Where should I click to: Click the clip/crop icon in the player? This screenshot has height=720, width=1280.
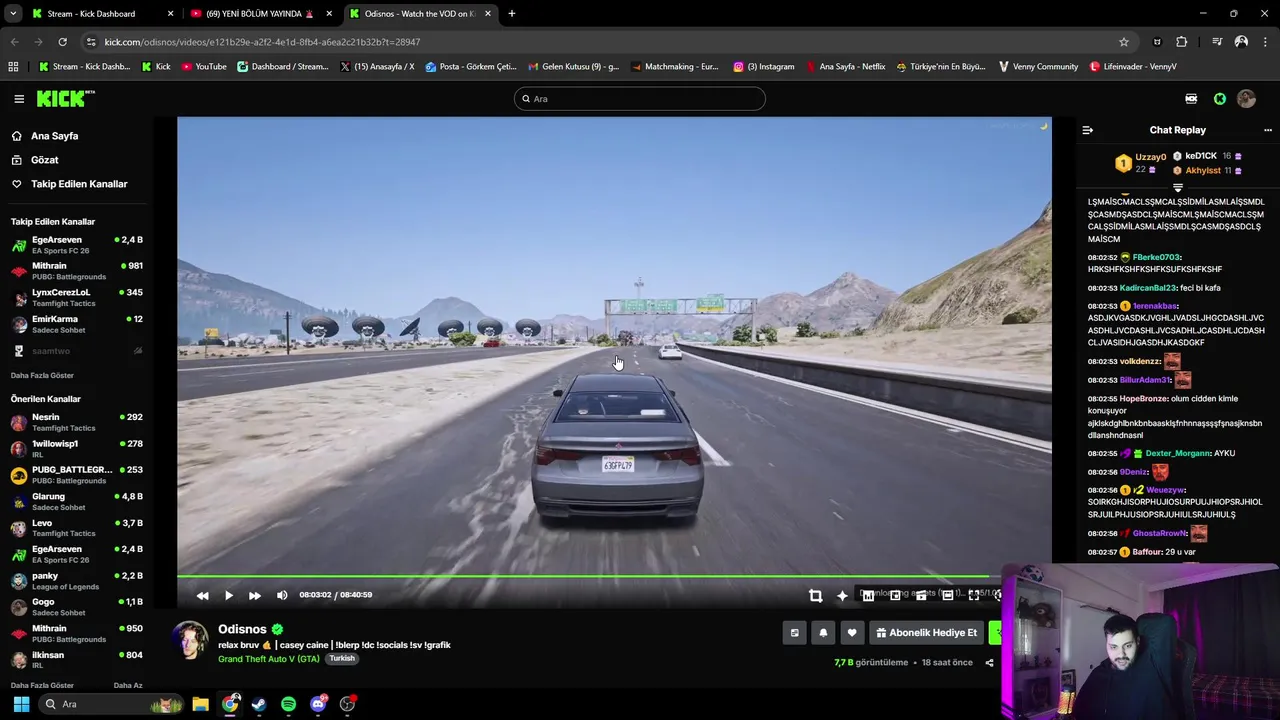click(x=815, y=595)
